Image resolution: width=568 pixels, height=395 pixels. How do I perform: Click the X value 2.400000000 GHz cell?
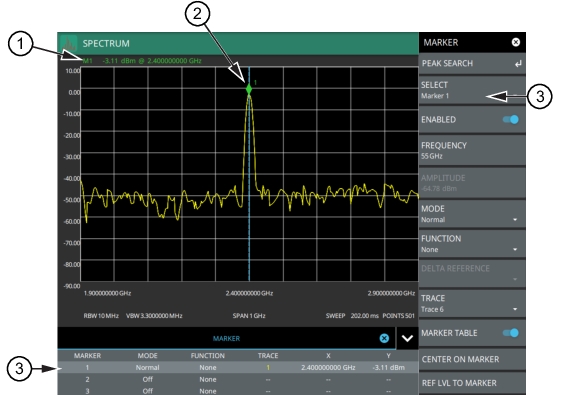tap(328, 367)
